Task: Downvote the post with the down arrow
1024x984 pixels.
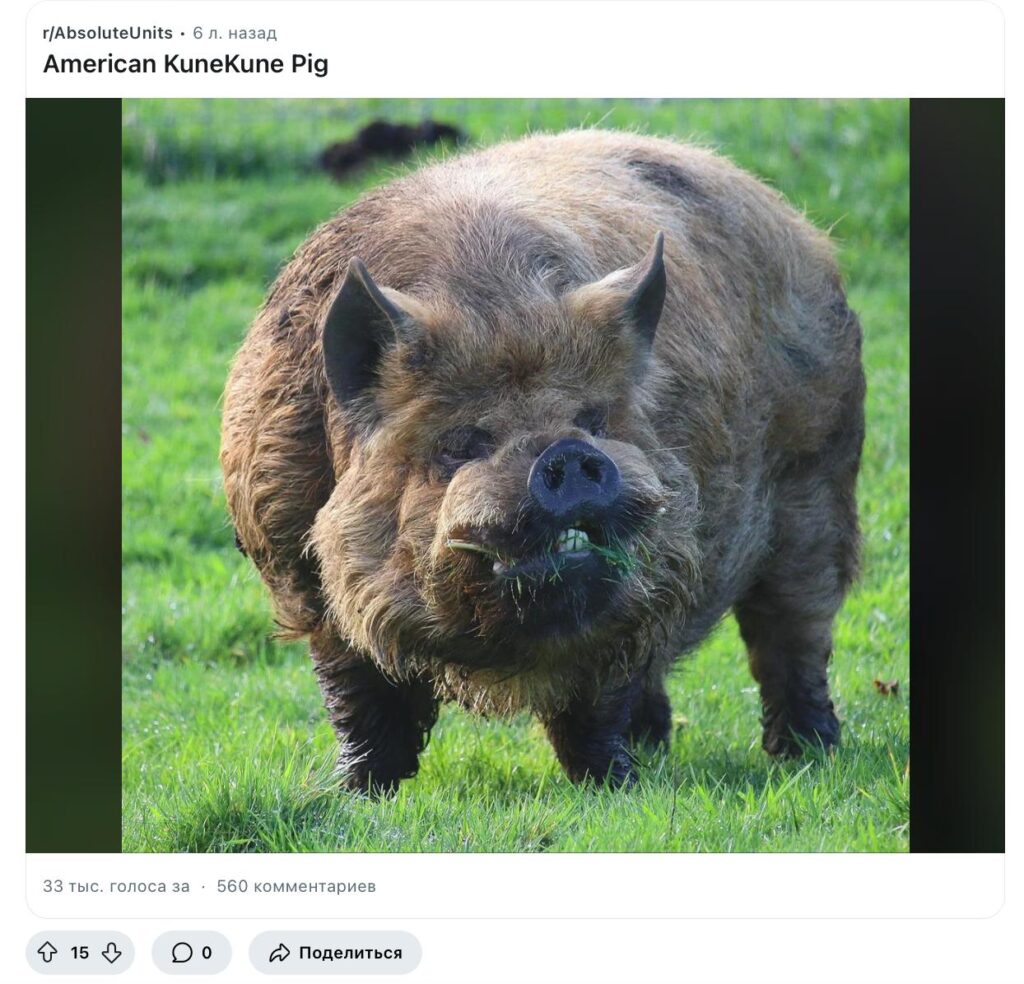Action: point(112,953)
